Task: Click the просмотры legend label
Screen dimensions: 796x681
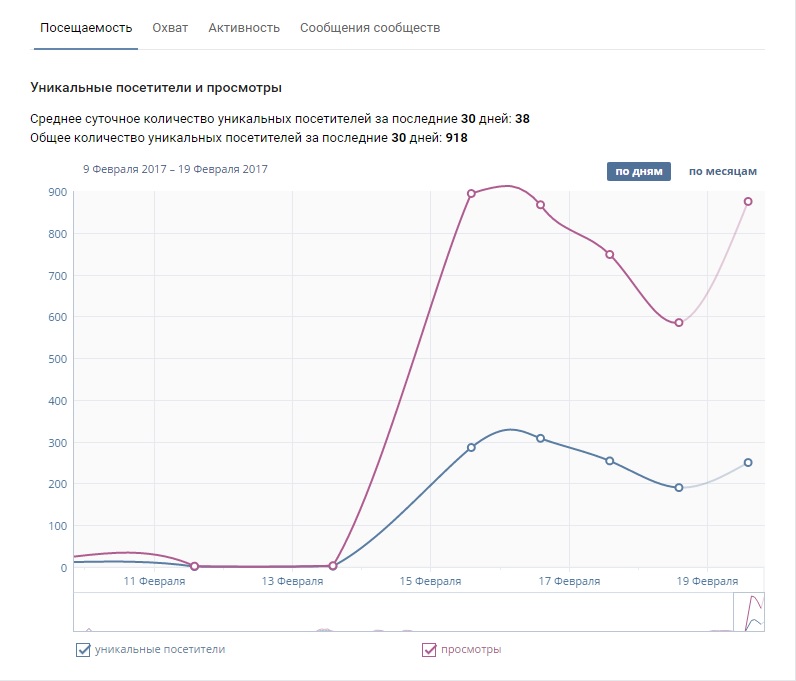Action: (471, 650)
